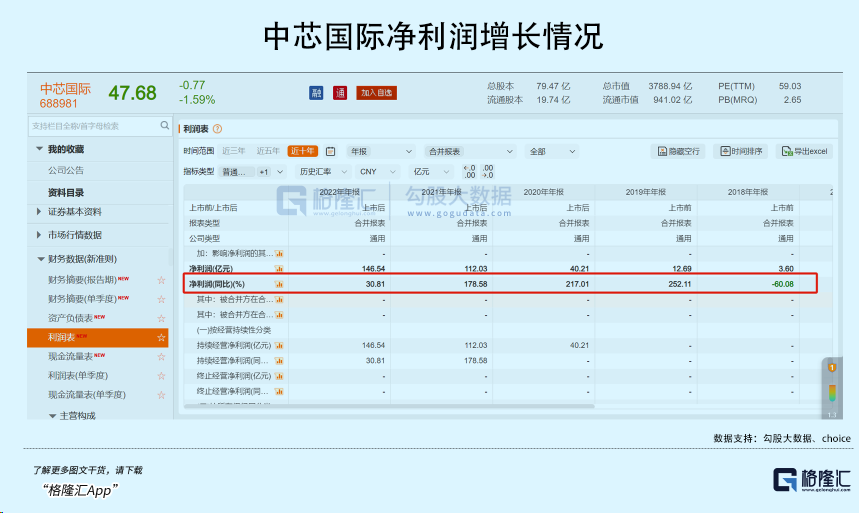Click the red 通 stock connect badge

point(340,93)
